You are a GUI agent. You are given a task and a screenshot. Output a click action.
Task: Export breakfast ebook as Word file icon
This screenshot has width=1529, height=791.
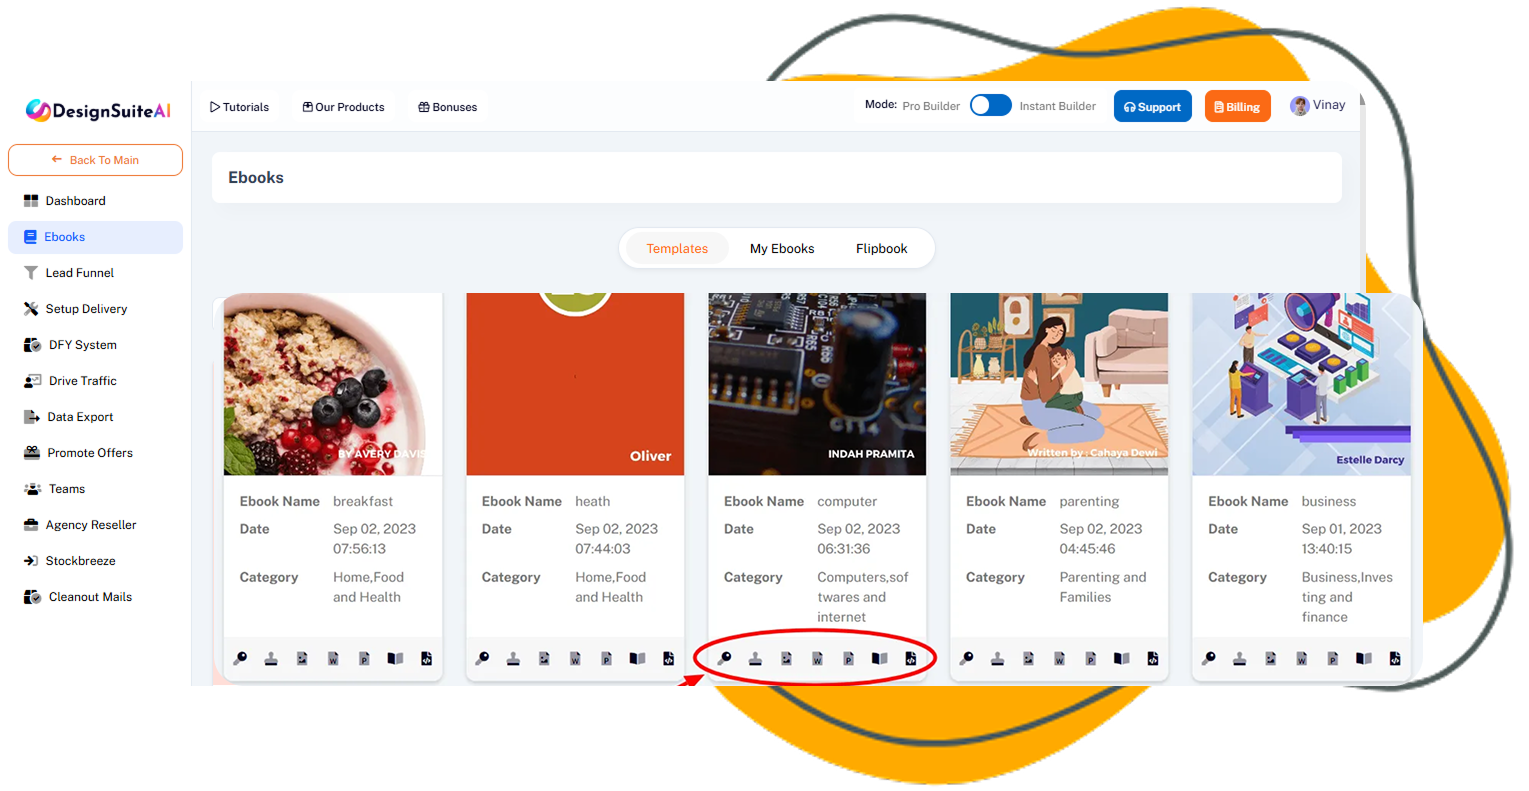point(333,658)
